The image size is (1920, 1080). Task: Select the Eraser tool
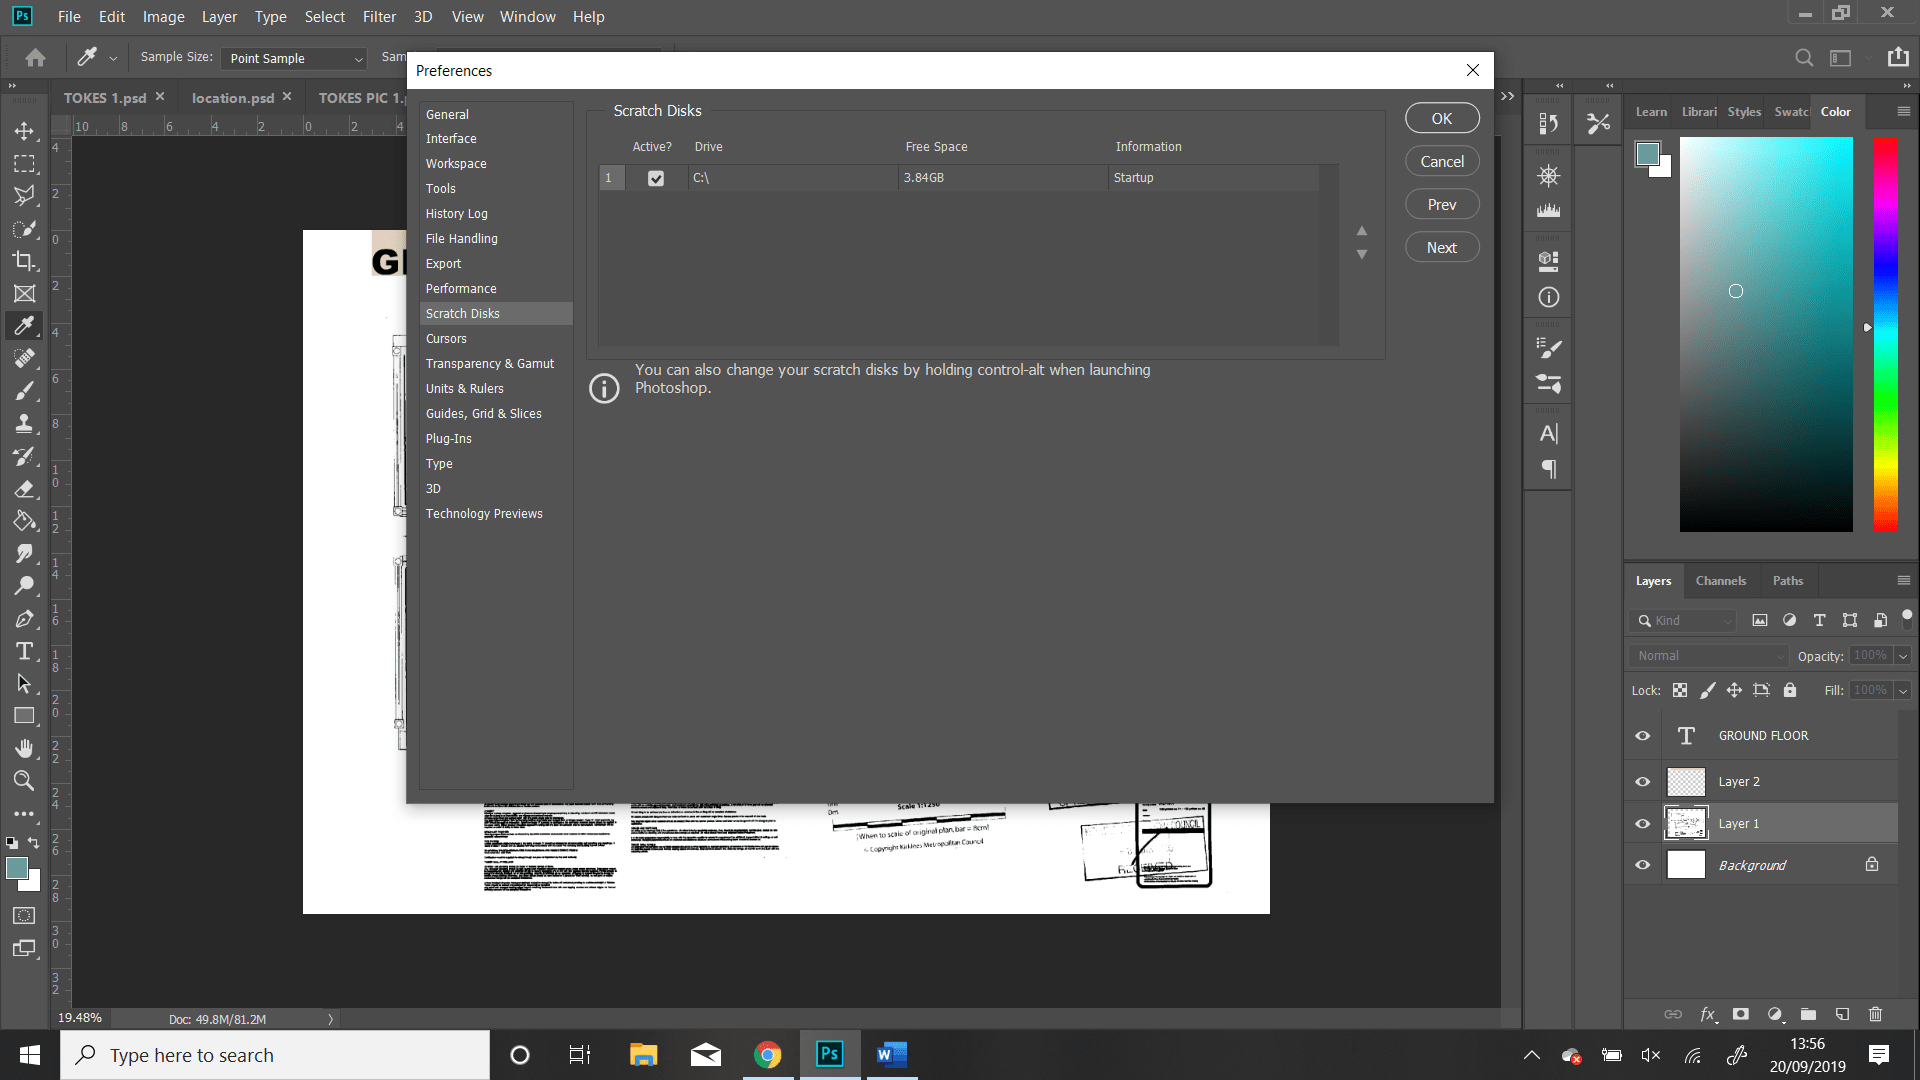pyautogui.click(x=25, y=489)
